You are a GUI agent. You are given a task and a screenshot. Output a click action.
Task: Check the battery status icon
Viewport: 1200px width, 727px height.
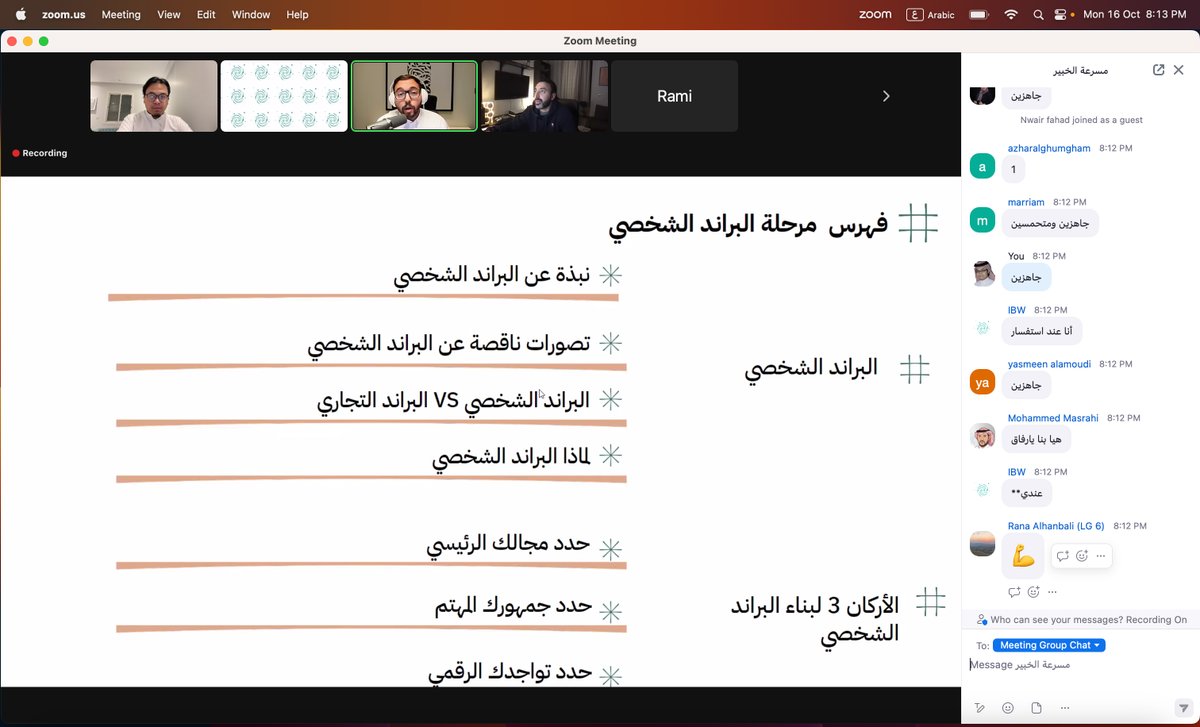click(x=979, y=14)
